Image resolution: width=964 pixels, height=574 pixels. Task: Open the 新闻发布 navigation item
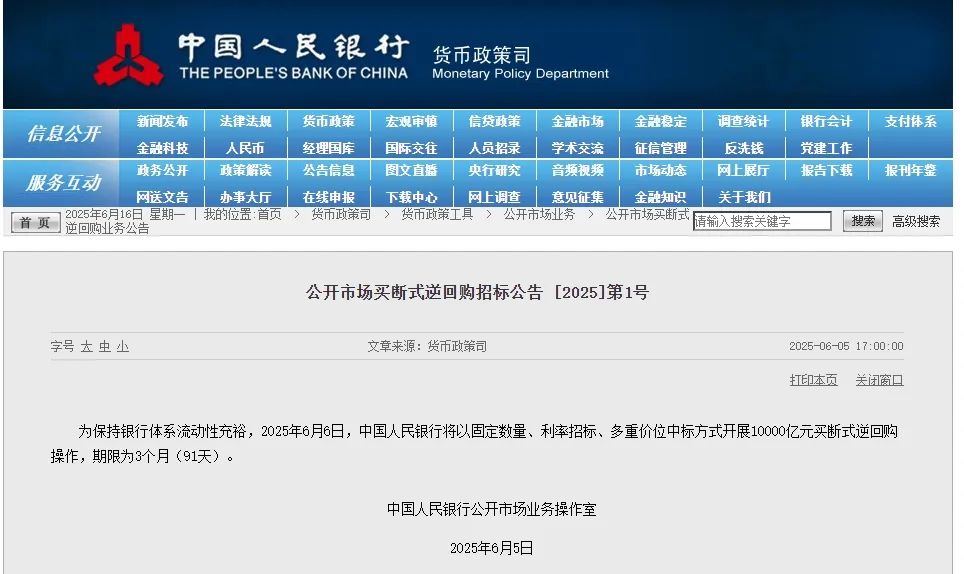162,121
